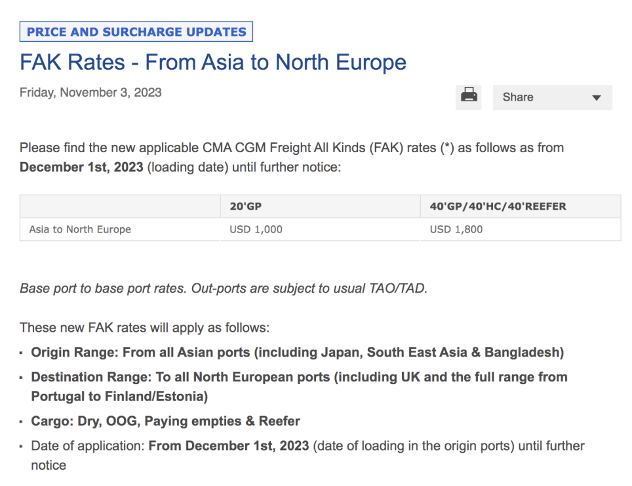Click the Asia to North Europe row label
This screenshot has height=486, width=632.
coord(80,230)
